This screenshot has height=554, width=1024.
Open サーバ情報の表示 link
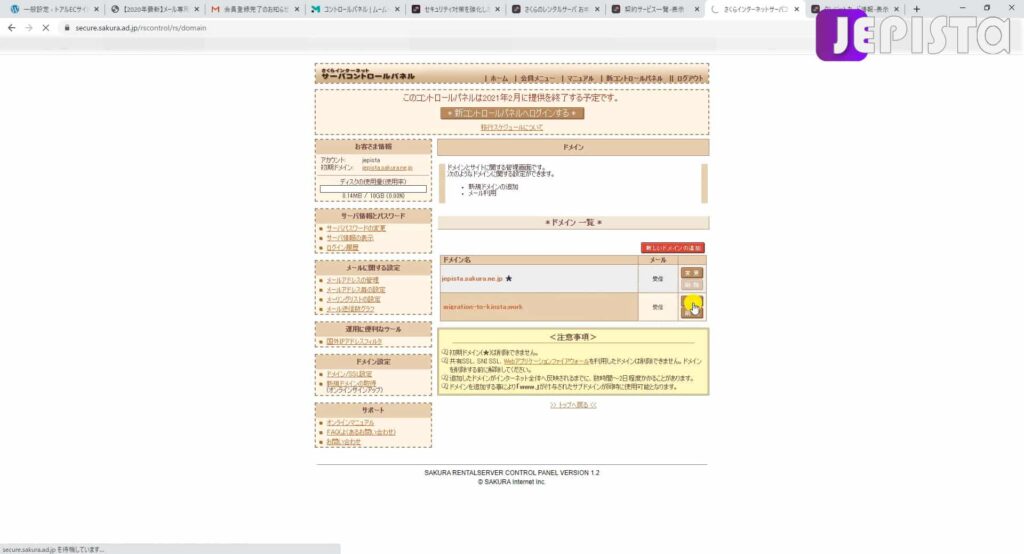(350, 238)
